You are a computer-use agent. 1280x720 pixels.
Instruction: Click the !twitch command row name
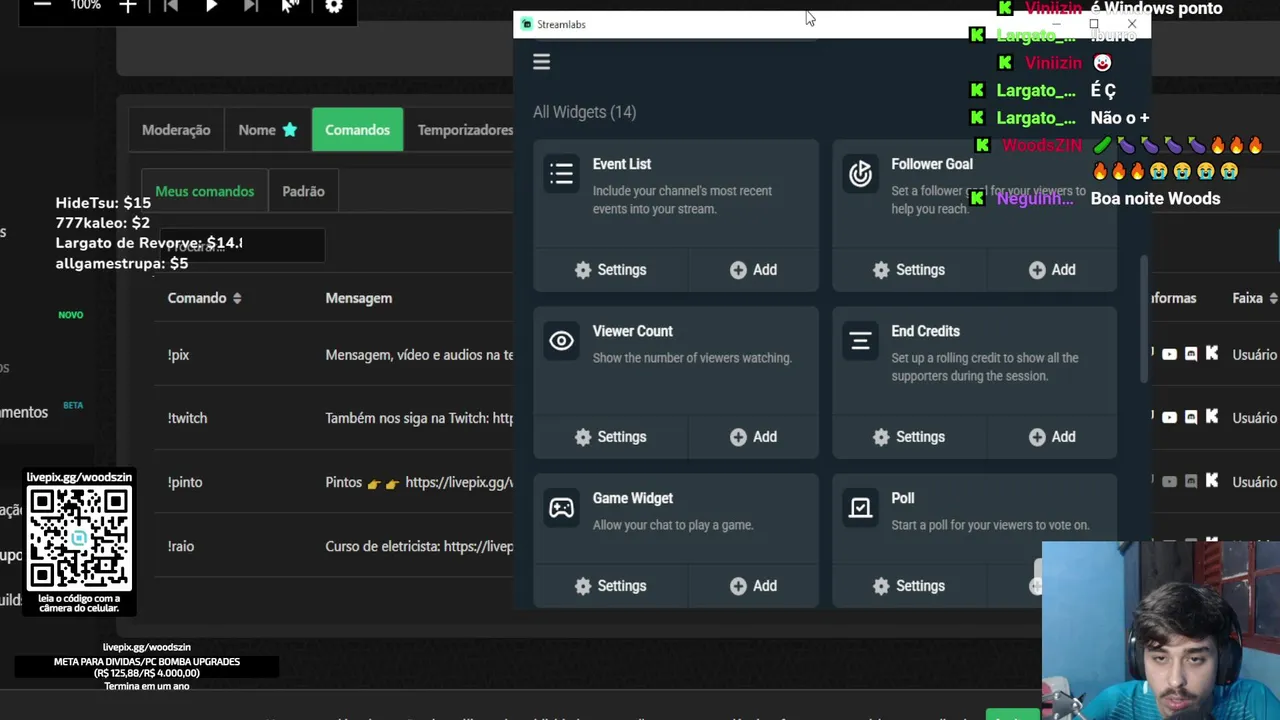point(187,418)
